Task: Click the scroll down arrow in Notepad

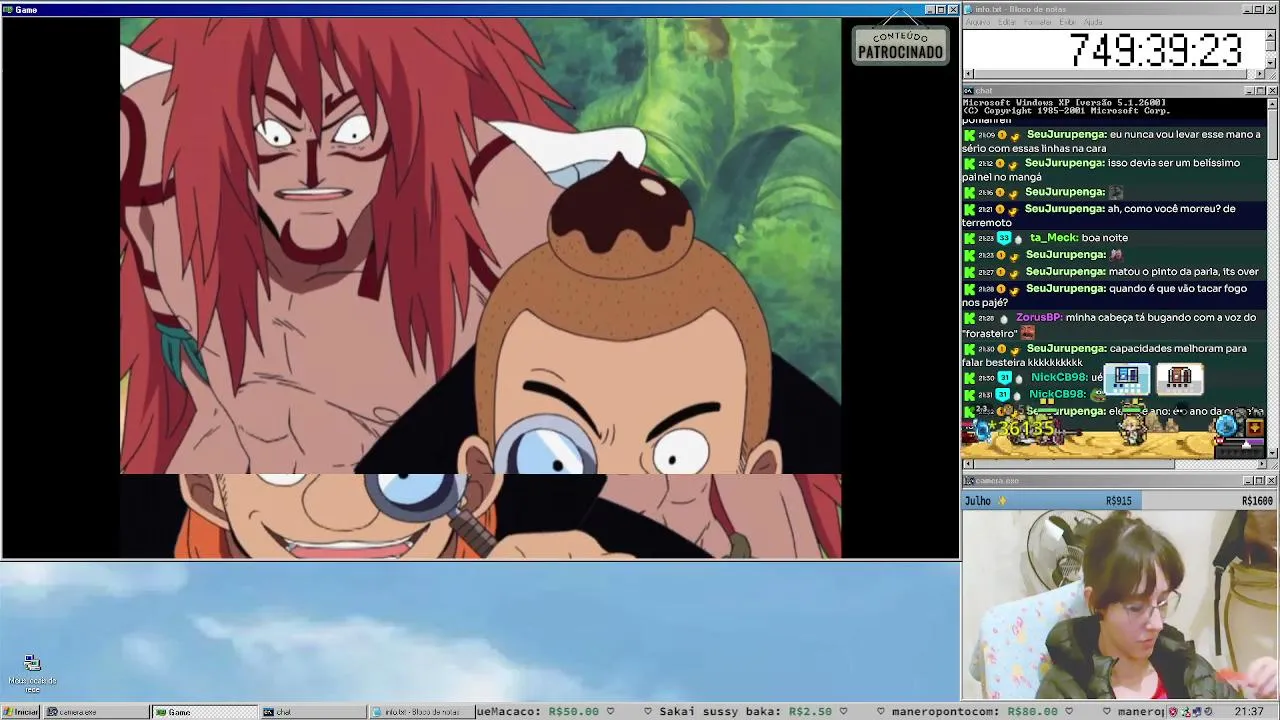Action: (1271, 63)
